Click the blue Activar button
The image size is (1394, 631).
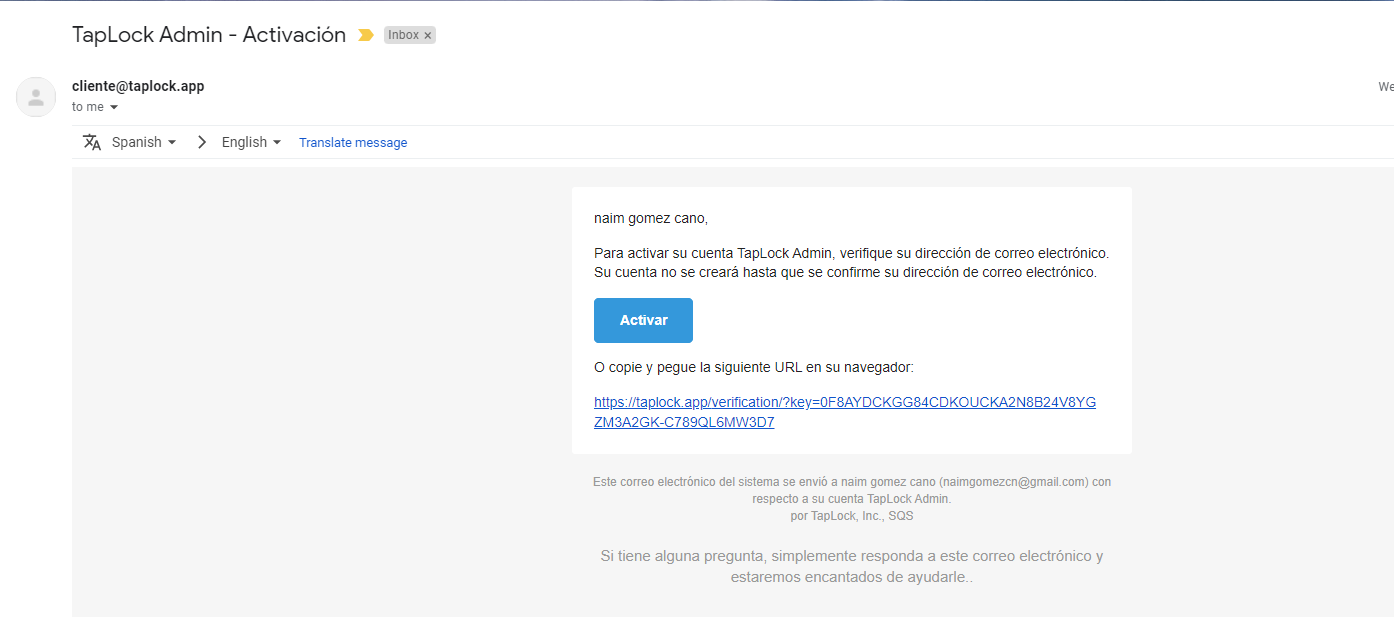pyautogui.click(x=643, y=320)
